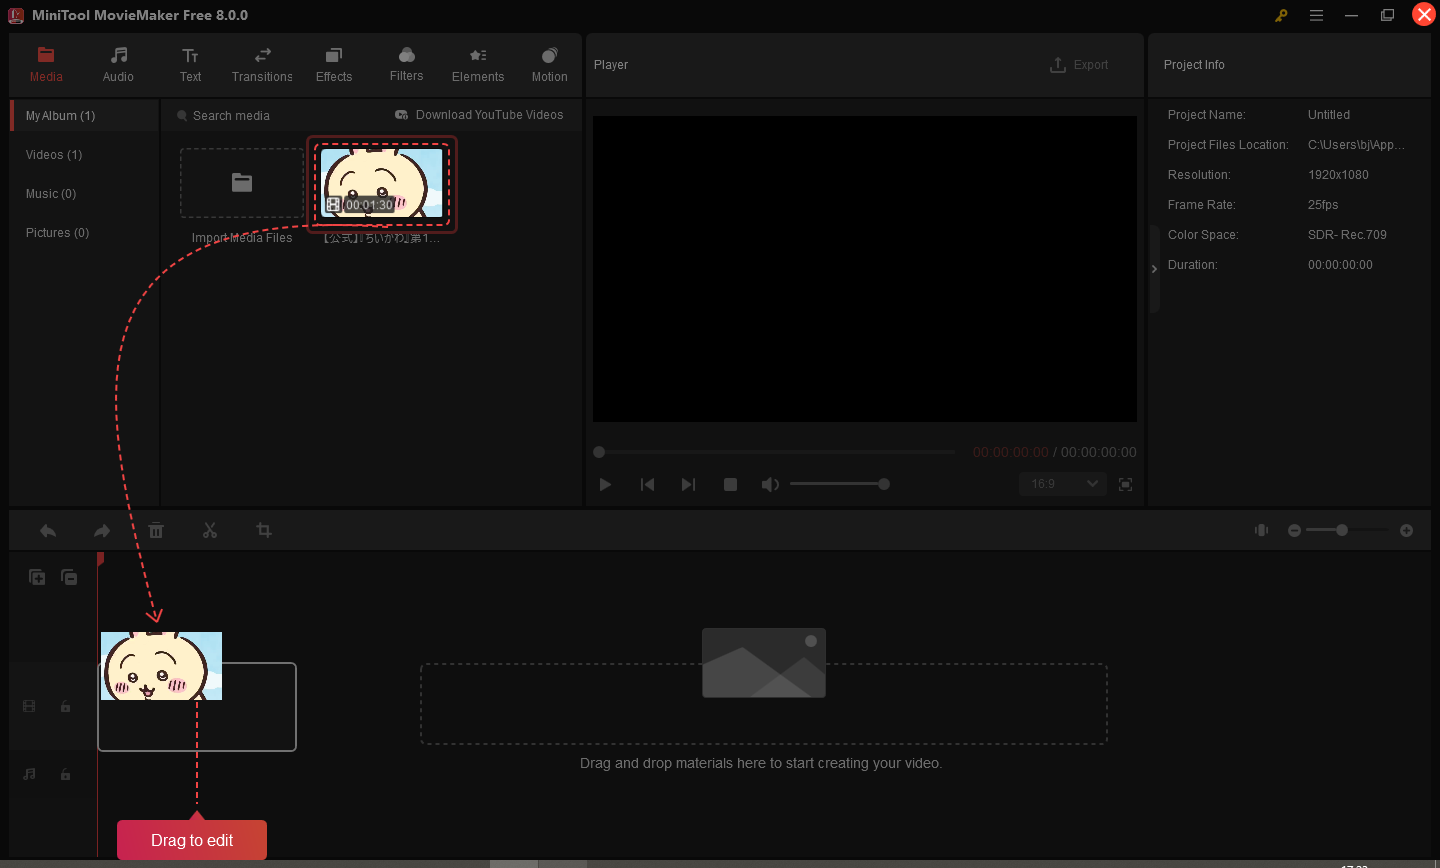Open the 16:9 aspect ratio dropdown
Image resolution: width=1440 pixels, height=868 pixels.
click(x=1062, y=484)
